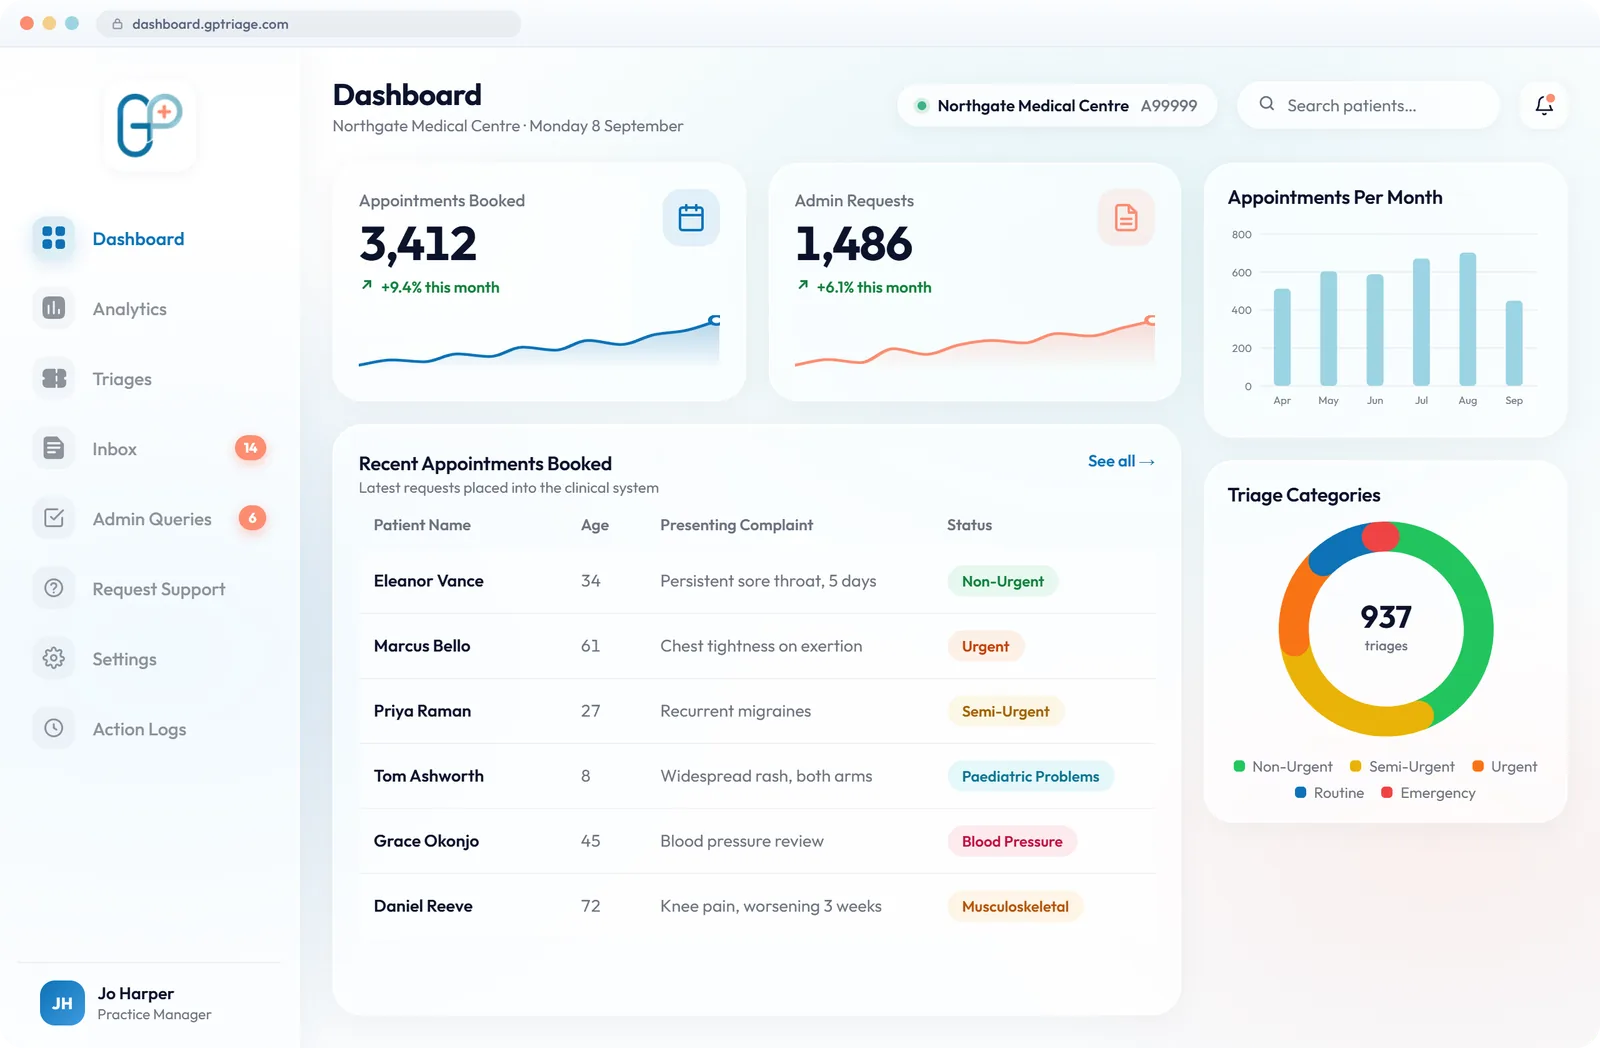Screen dimensions: 1600x1048
Task: Click the Northgate Medical Centre A99999 selector
Action: tap(1057, 105)
